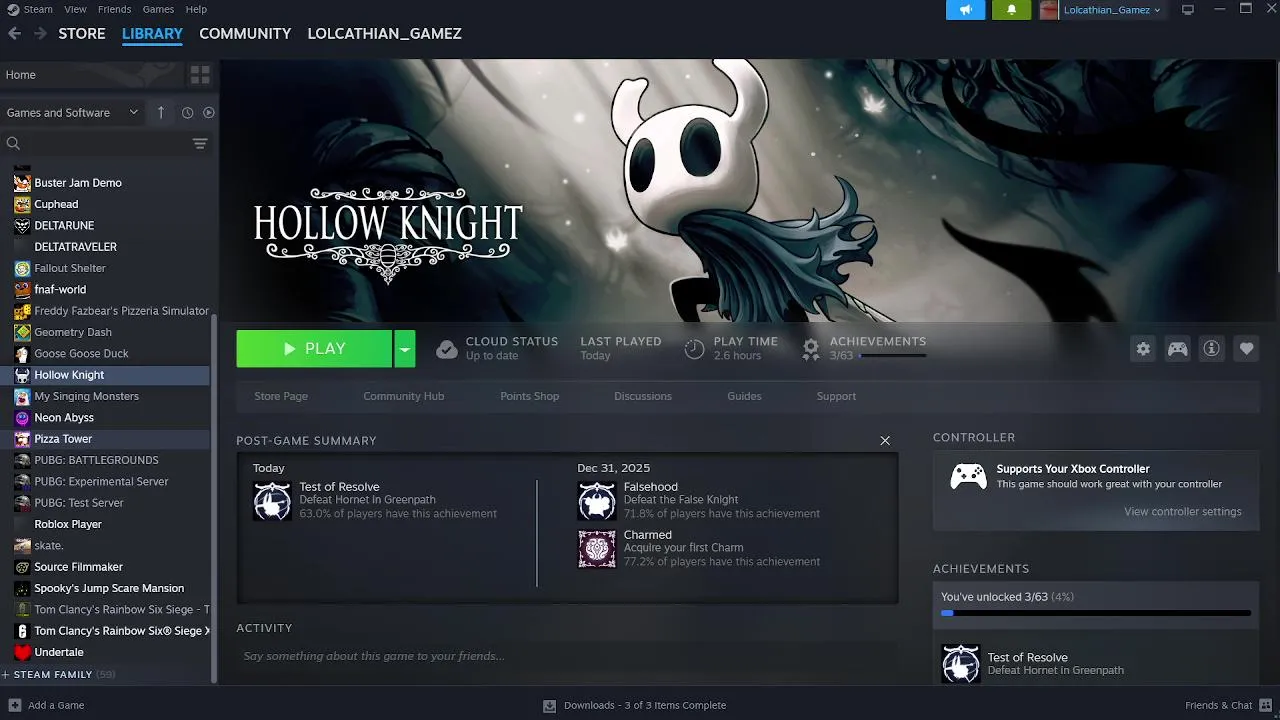Open the Friends menu
1280x720 pixels.
point(114,9)
